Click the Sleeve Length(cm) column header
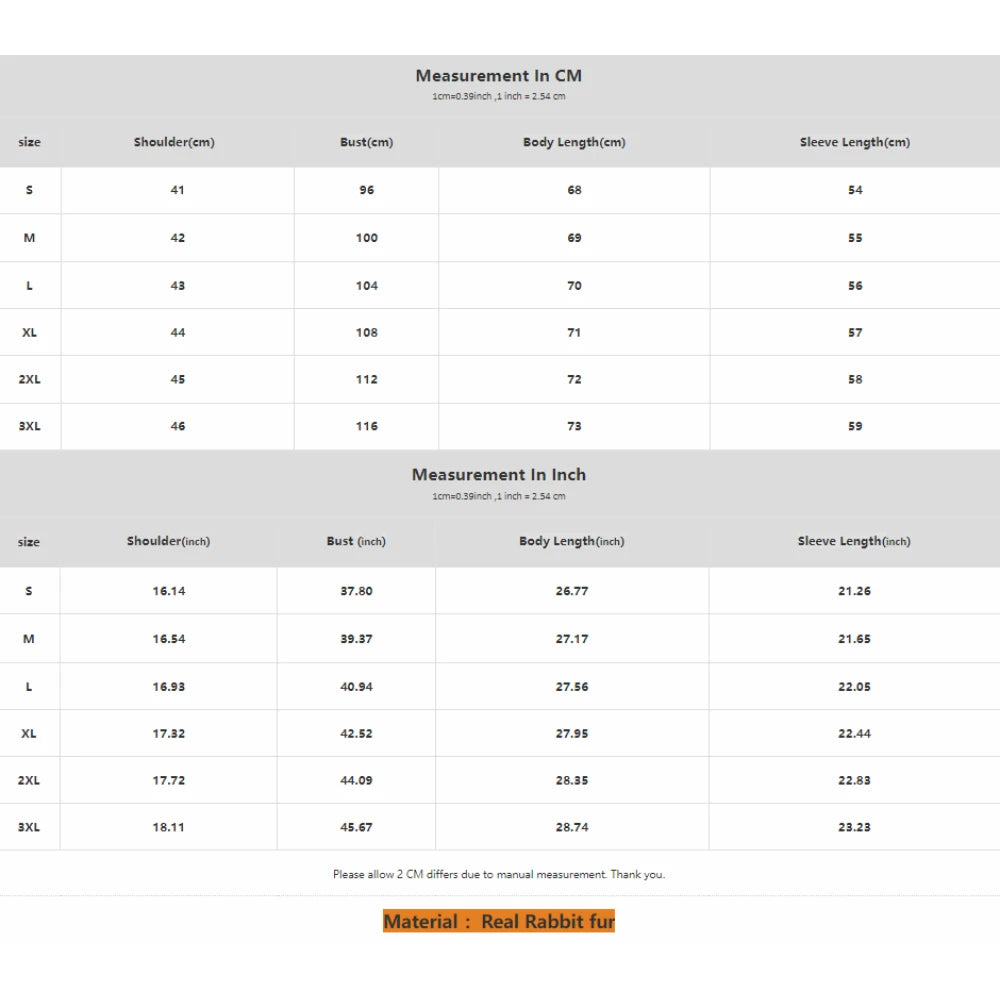The width and height of the screenshot is (1000, 1000). pos(854,142)
